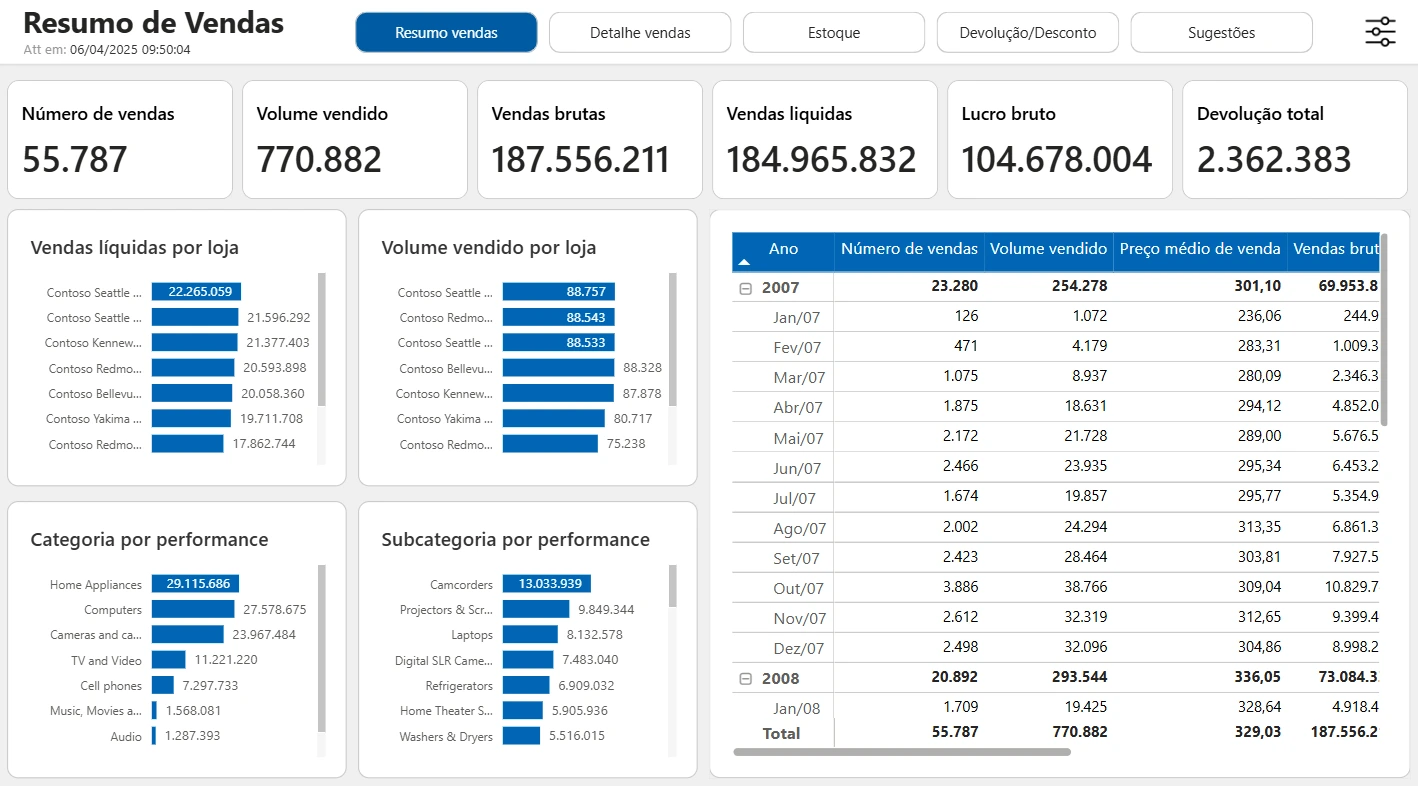Image resolution: width=1418 pixels, height=786 pixels.
Task: Click Vendas líquidas por loja chart scrollbar
Action: click(322, 339)
